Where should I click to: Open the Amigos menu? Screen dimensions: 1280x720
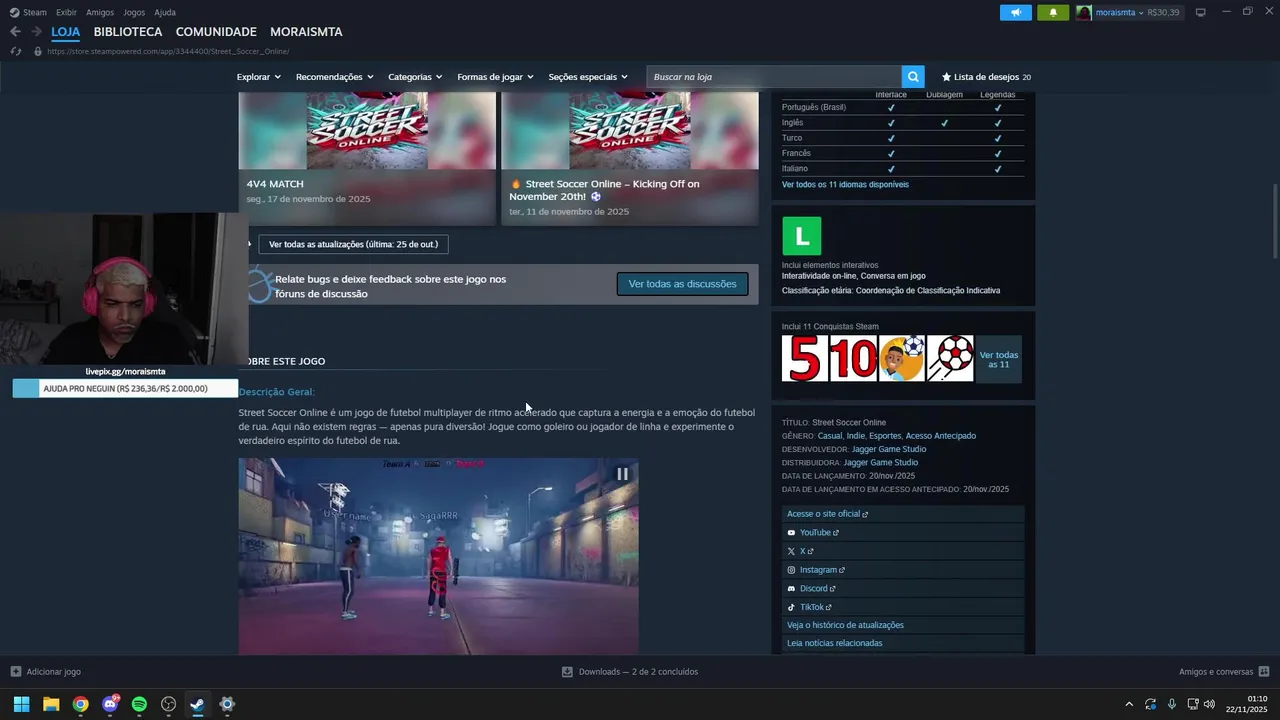[100, 12]
